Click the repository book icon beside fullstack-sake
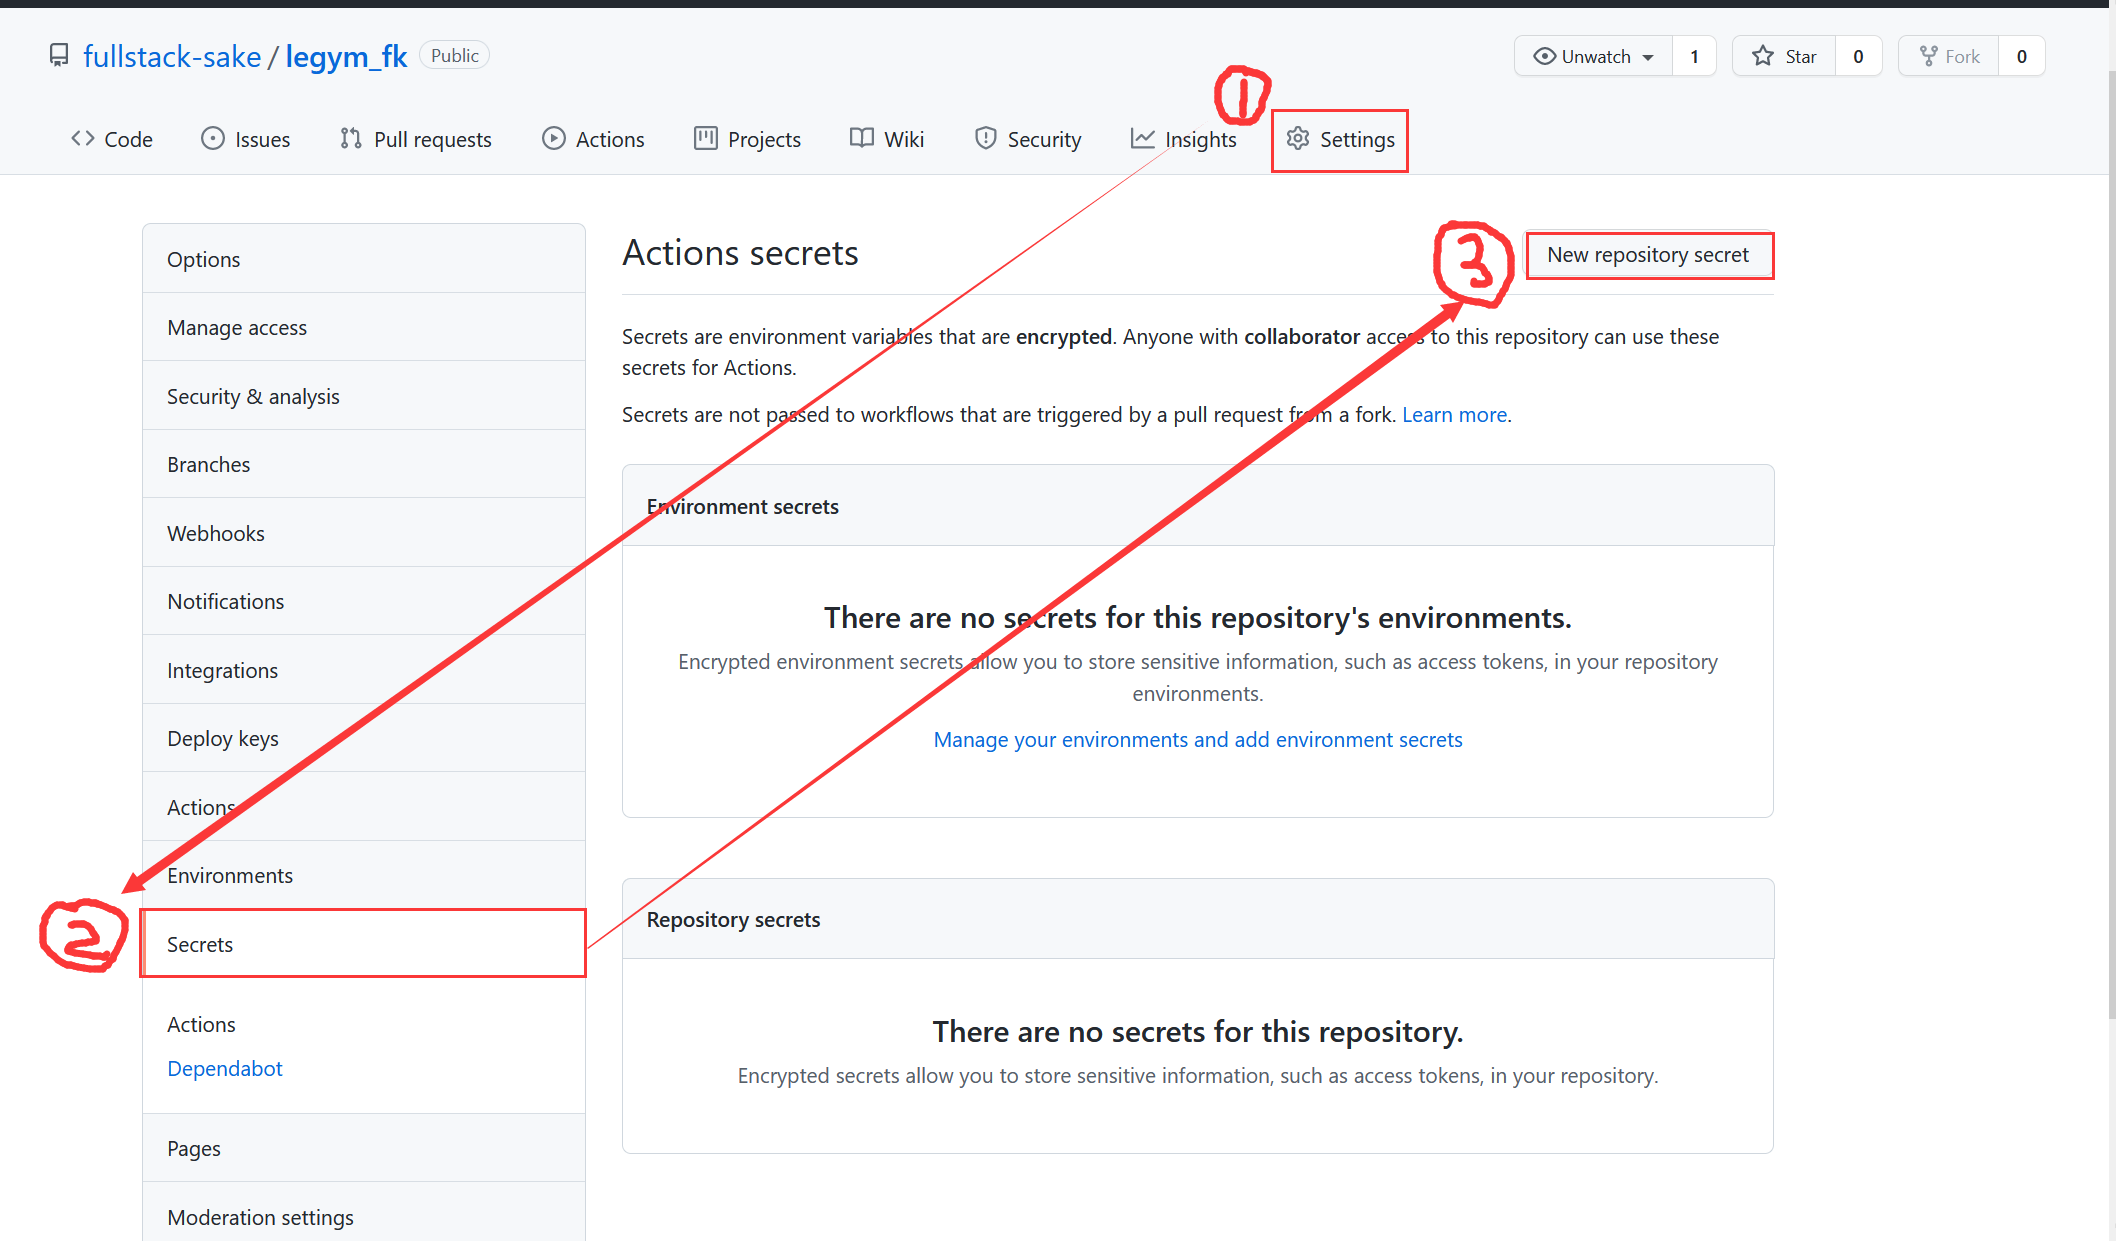The height and width of the screenshot is (1241, 2116). [59, 55]
